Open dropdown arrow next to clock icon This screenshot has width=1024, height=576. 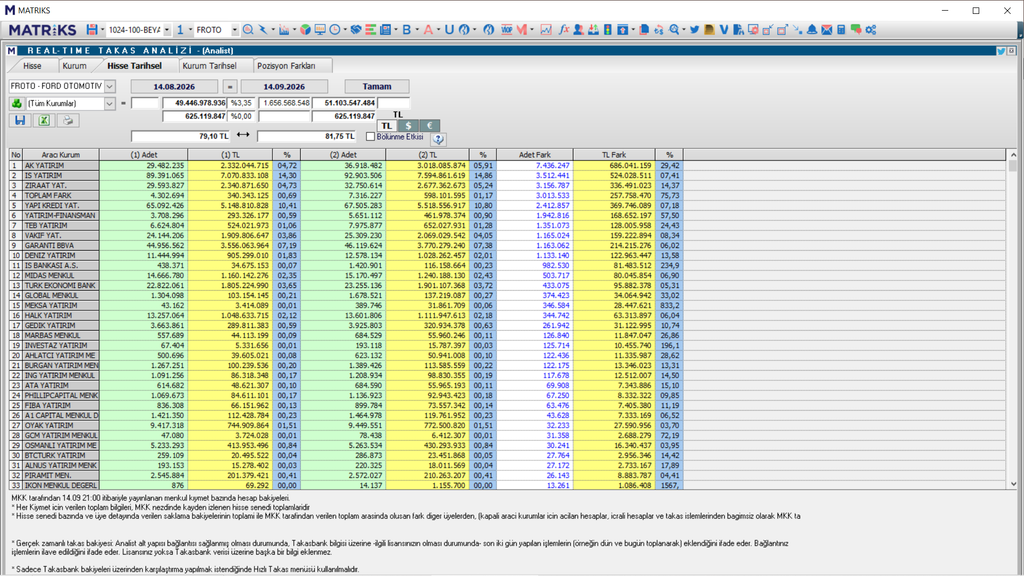[x=345, y=30]
